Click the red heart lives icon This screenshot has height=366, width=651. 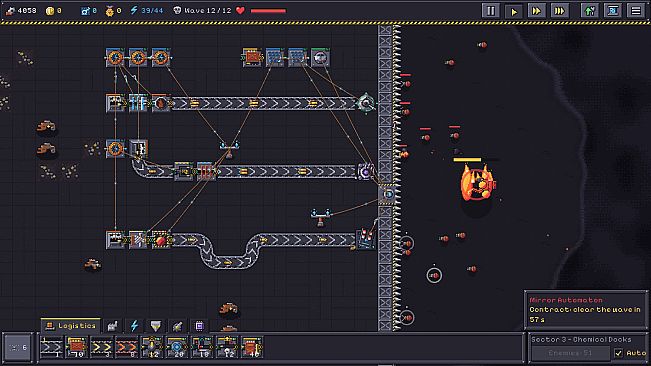coord(240,10)
